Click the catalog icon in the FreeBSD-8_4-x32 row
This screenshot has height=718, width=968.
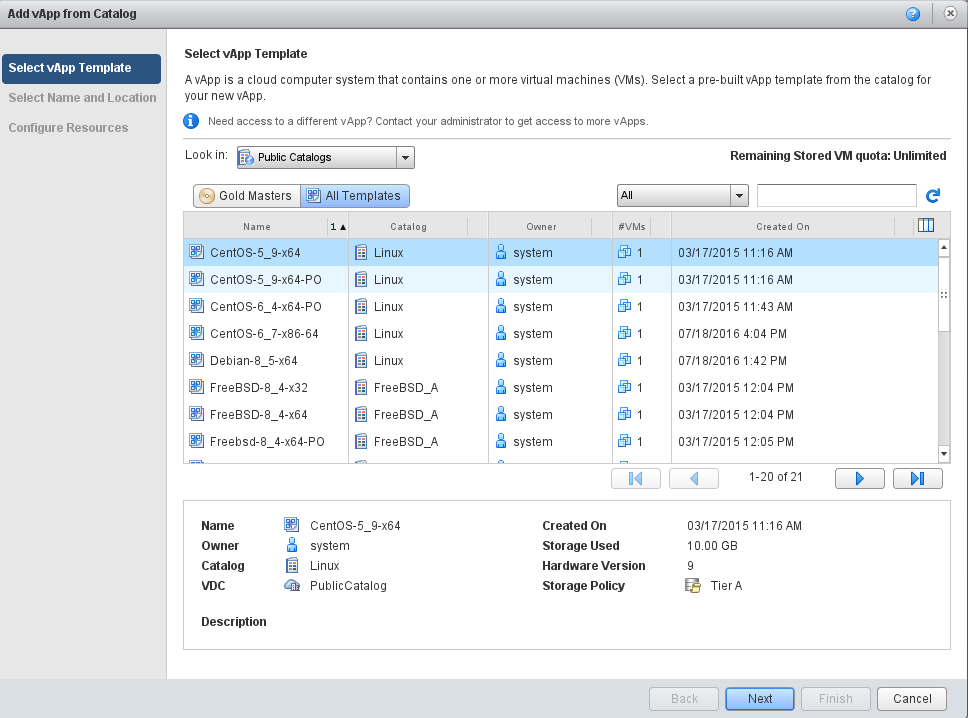[361, 388]
